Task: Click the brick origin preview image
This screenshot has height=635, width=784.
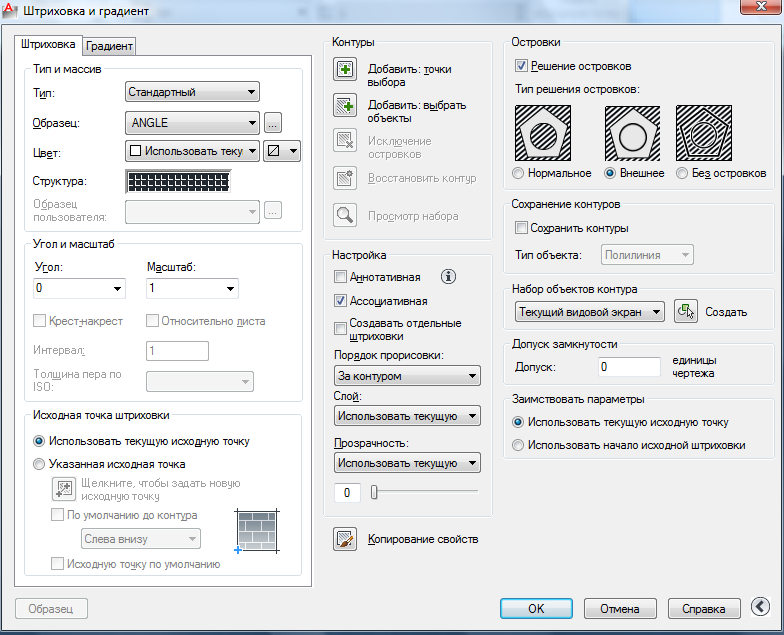Action: click(x=257, y=531)
